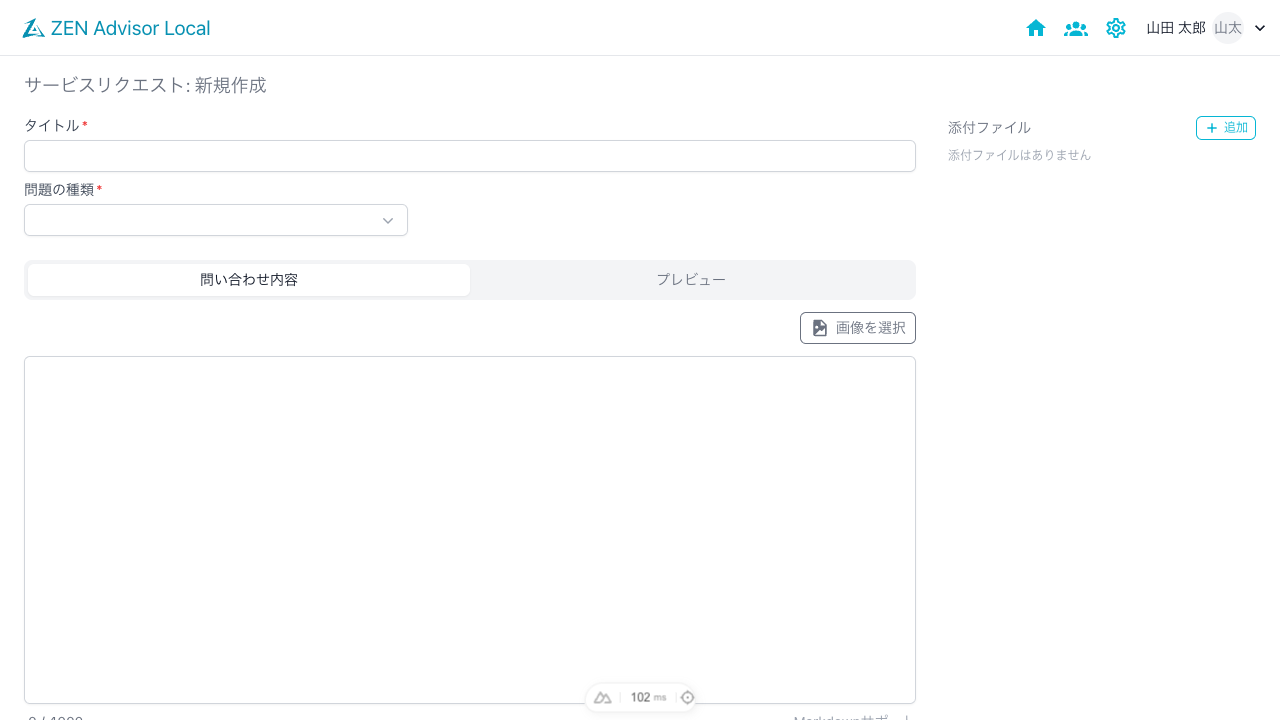This screenshot has width=1280, height=720.
Task: Select the 問い合わせ内容 tab
Action: tap(247, 280)
